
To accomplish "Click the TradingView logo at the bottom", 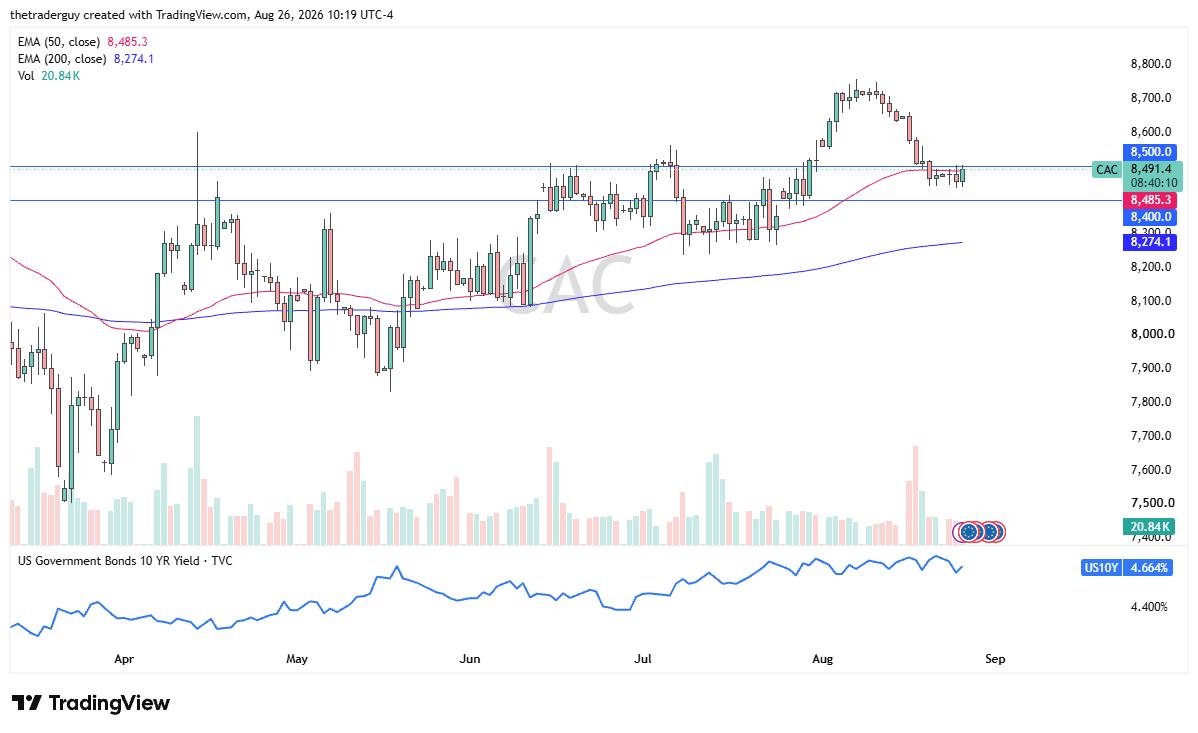I will [x=91, y=702].
